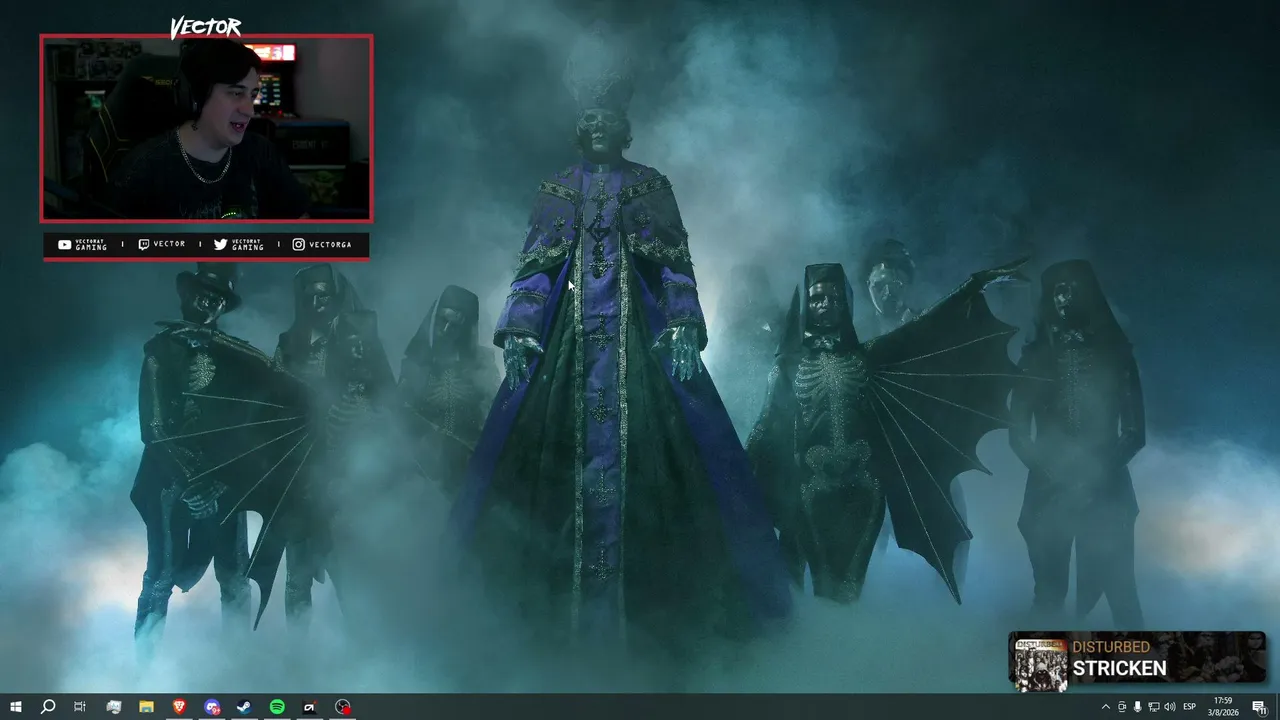
Task: Launch Brave browser from the taskbar
Action: click(x=179, y=707)
